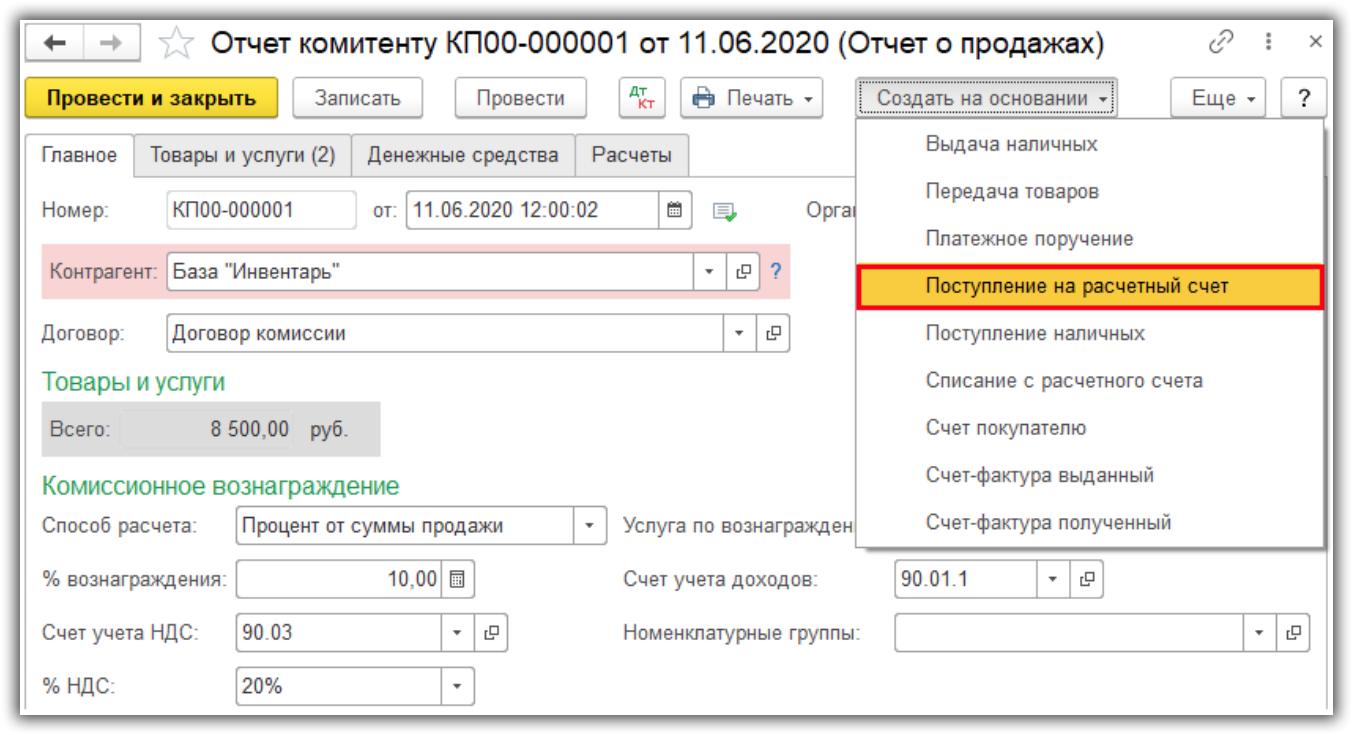This screenshot has height=735, width=1353.
Task: Open calendar picker for document date
Action: point(674,211)
